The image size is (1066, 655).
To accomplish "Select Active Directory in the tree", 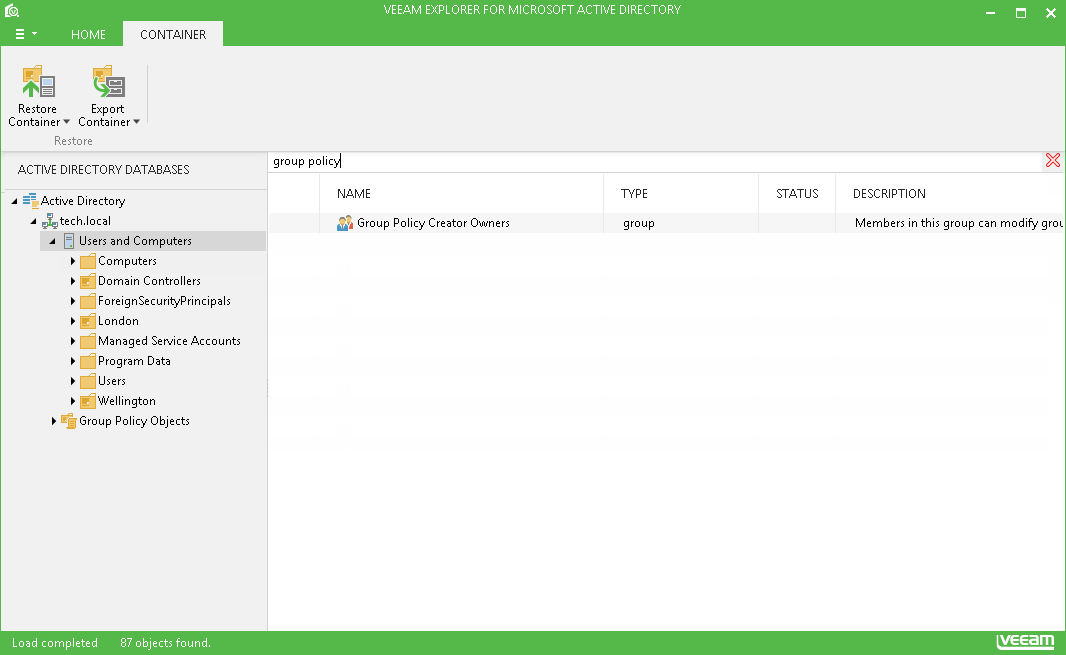I will [83, 201].
